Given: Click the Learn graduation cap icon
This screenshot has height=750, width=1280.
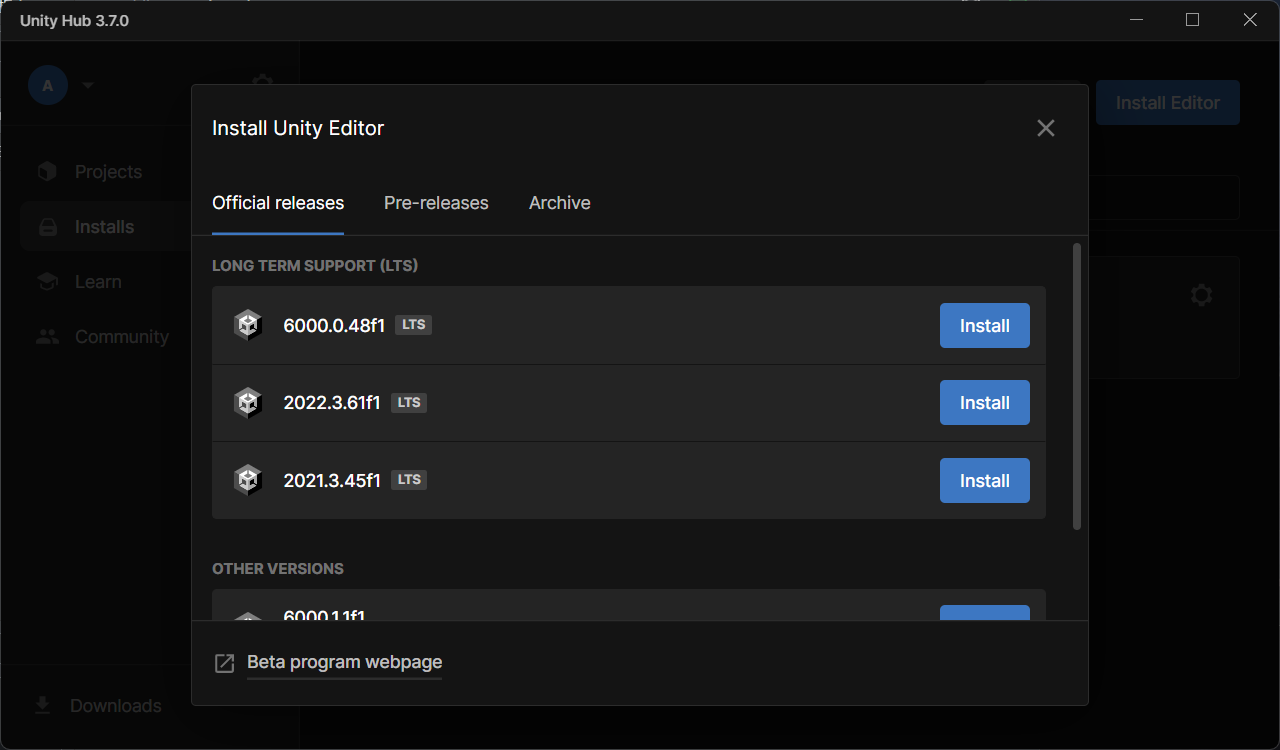Looking at the screenshot, I should 47,282.
